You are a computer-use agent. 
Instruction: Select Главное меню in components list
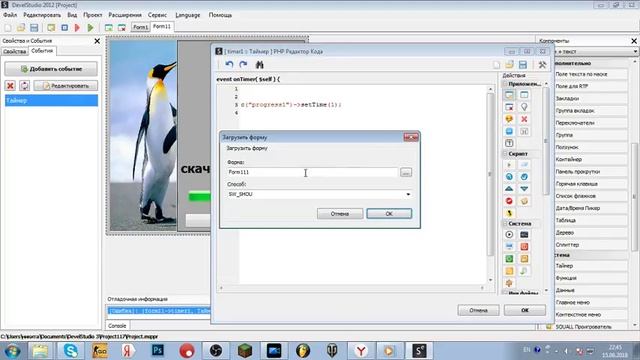(x=591, y=302)
